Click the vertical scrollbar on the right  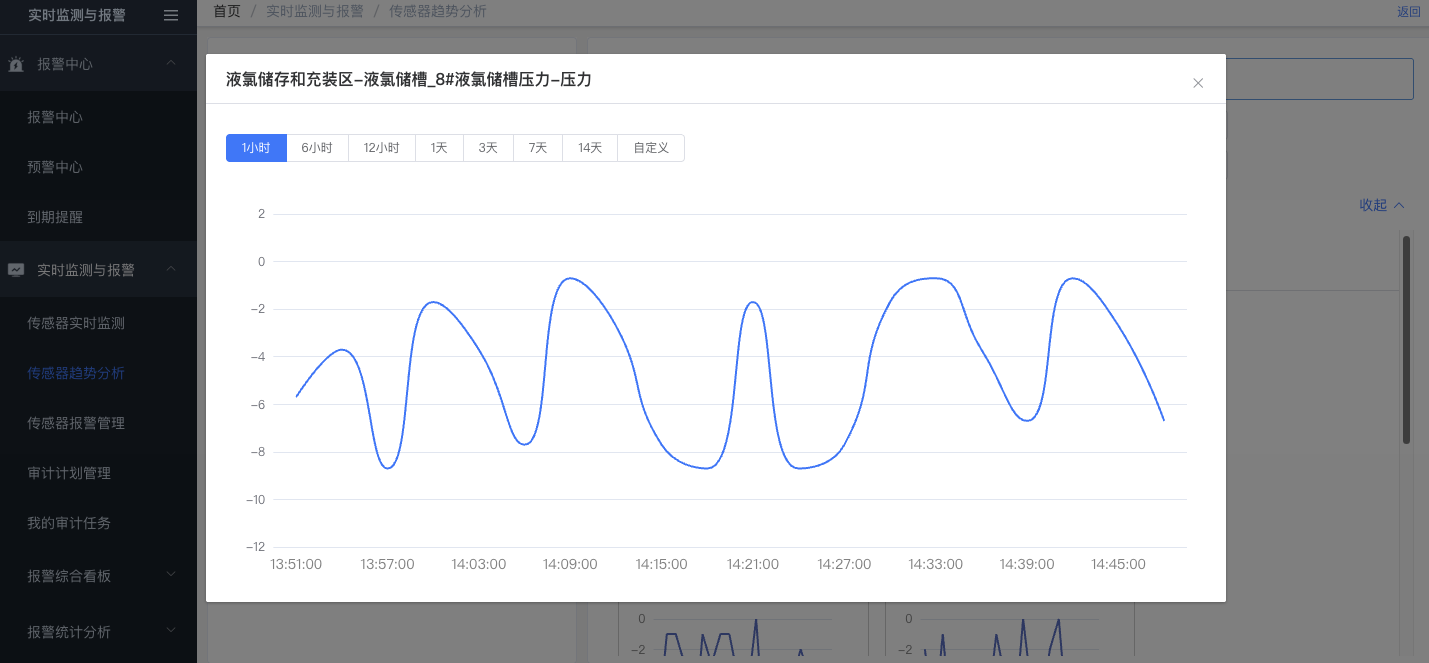(x=1406, y=340)
